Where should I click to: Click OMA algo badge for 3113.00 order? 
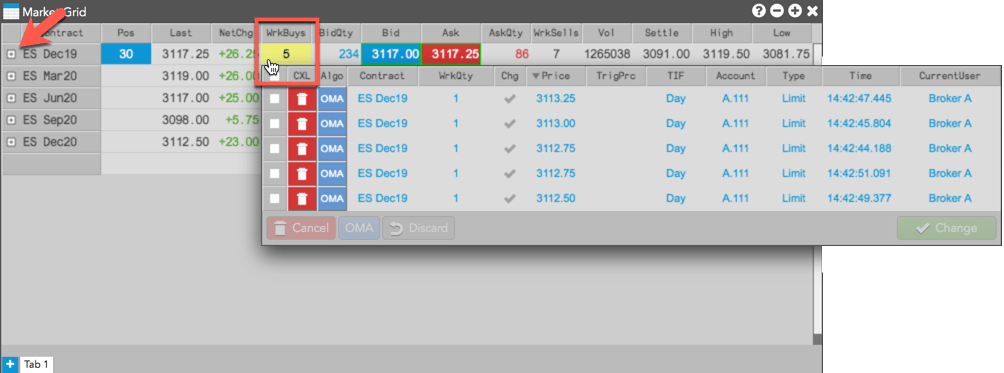[332, 123]
